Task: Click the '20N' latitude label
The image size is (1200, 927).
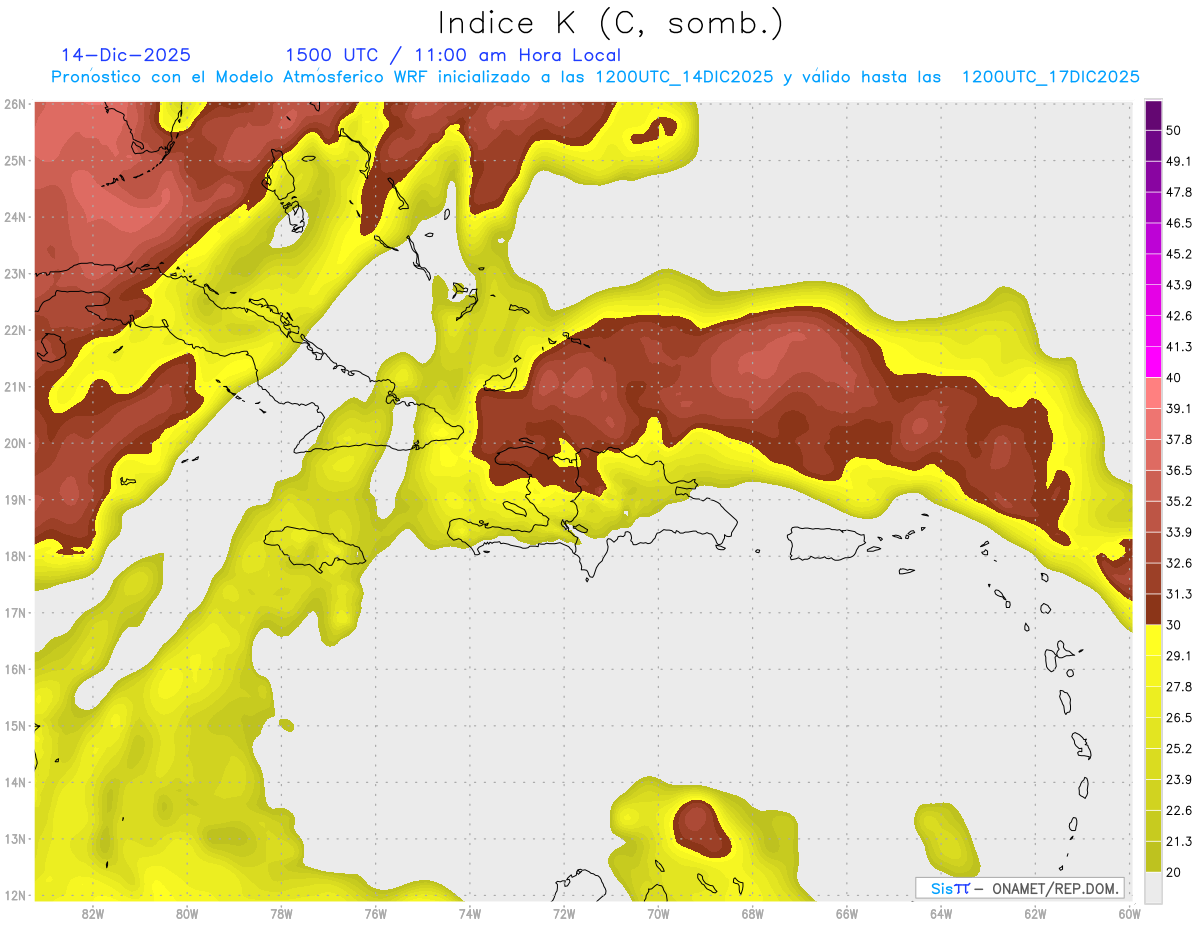Action: (15, 443)
